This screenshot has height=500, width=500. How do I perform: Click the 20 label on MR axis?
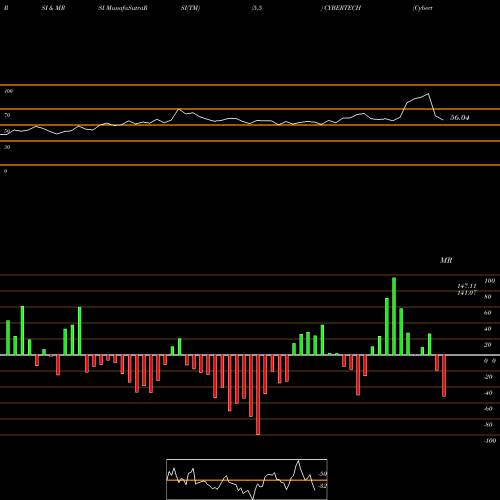tap(488, 345)
